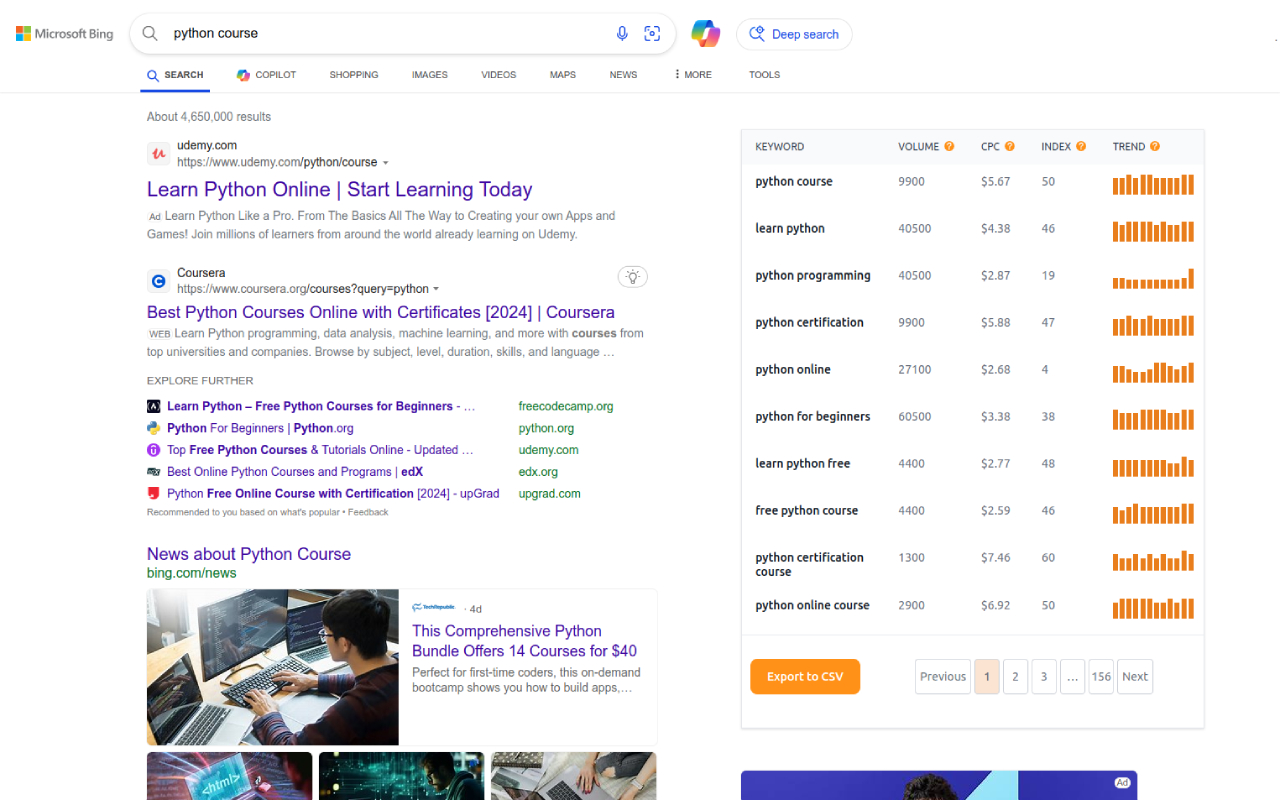
Task: Click the TechRepublic source logo
Action: pyautogui.click(x=433, y=607)
